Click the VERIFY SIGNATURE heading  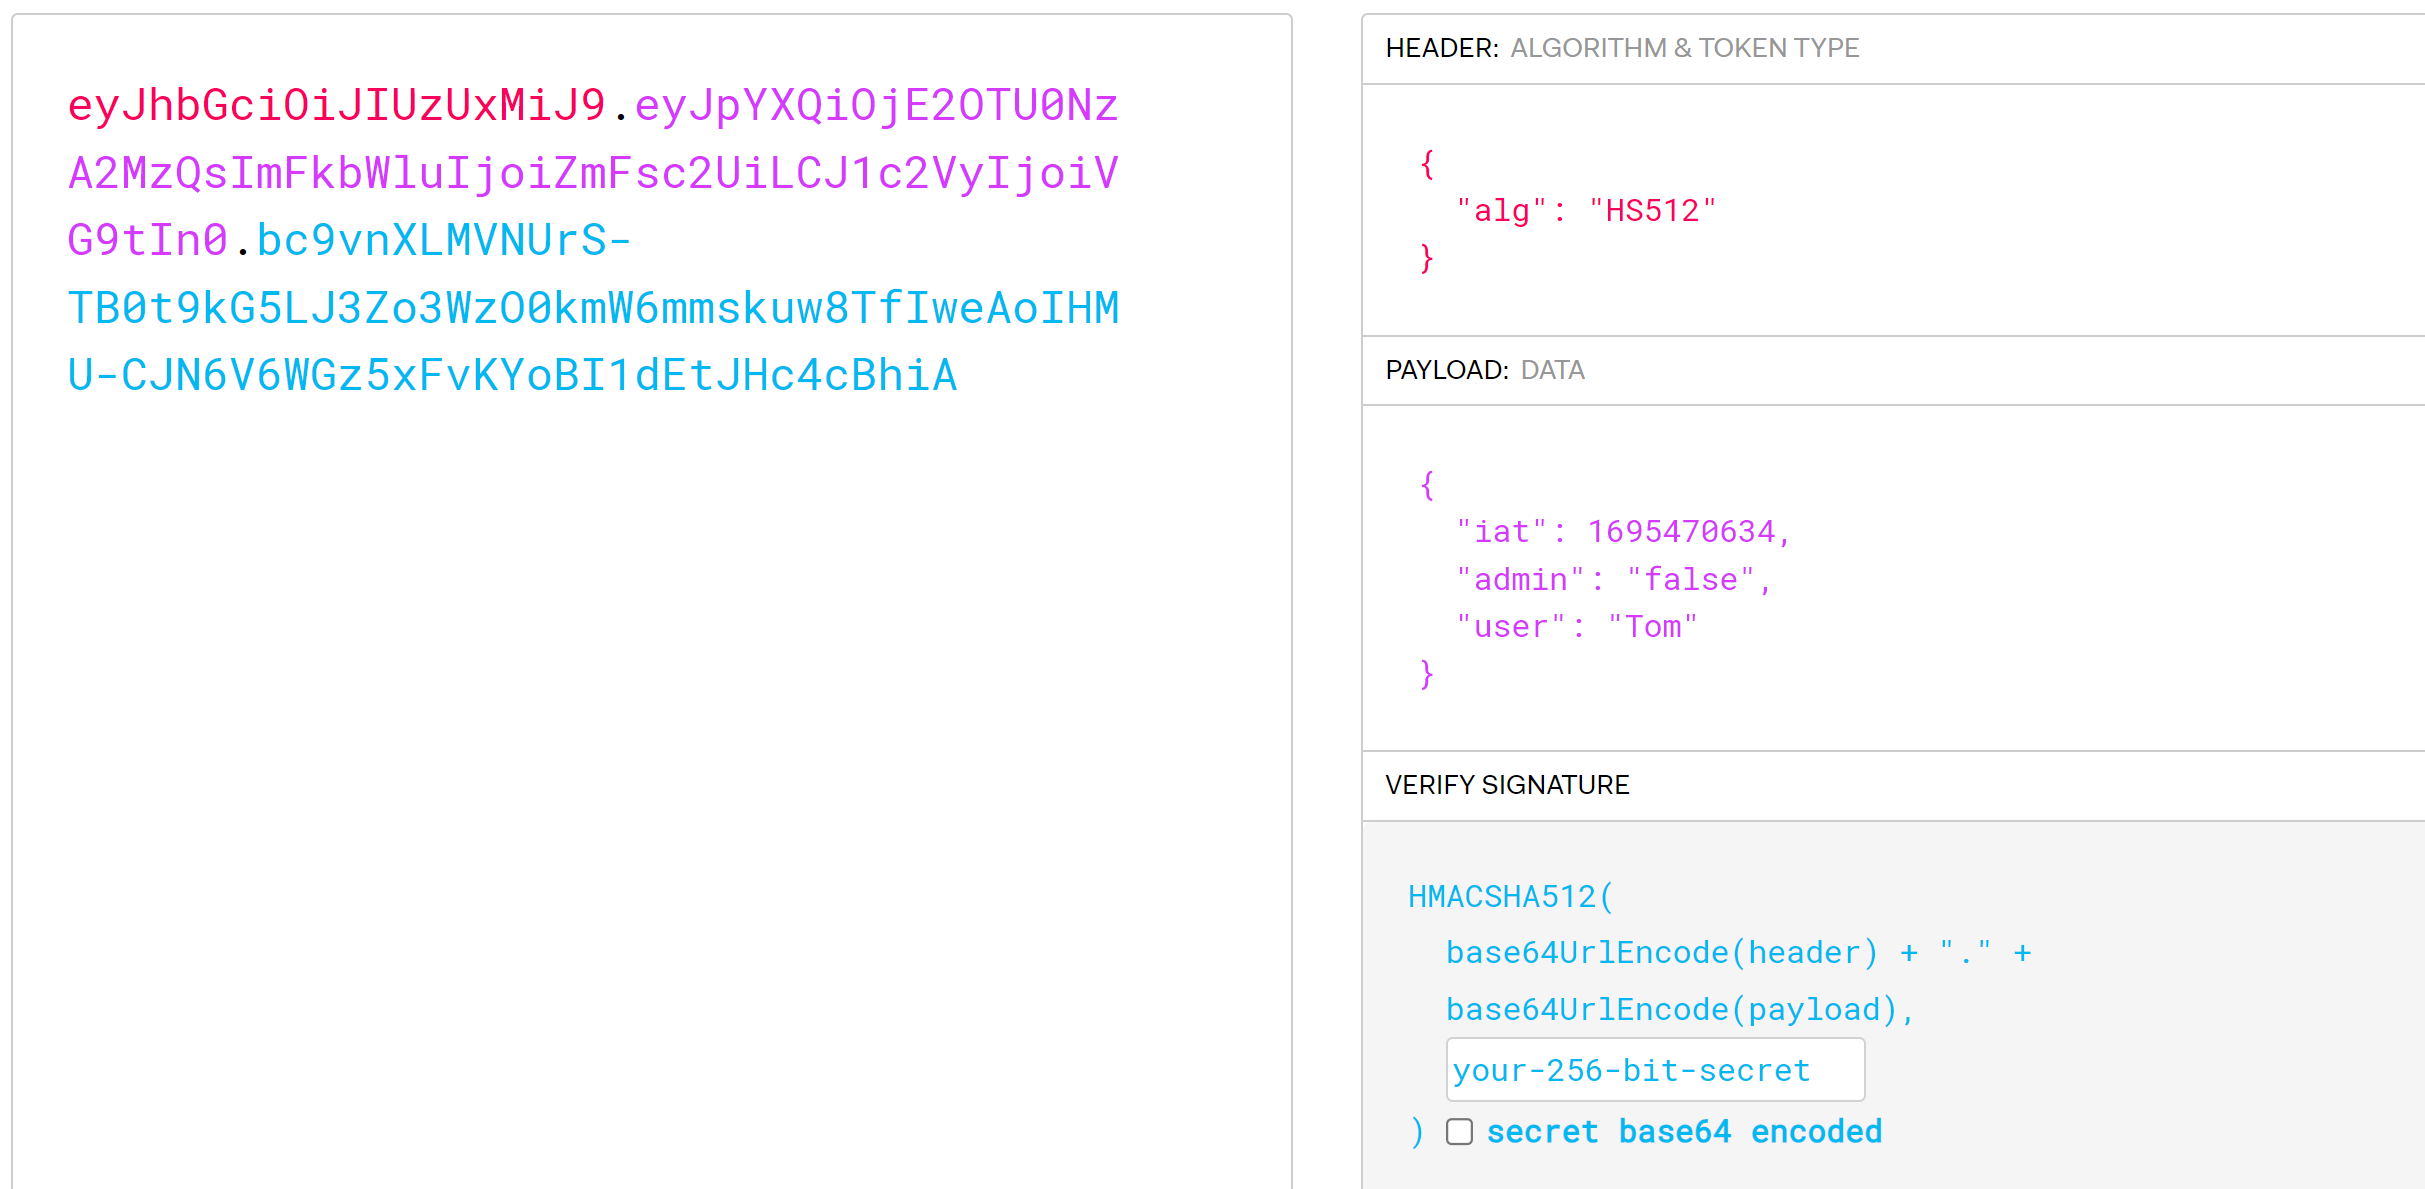coord(1507,785)
